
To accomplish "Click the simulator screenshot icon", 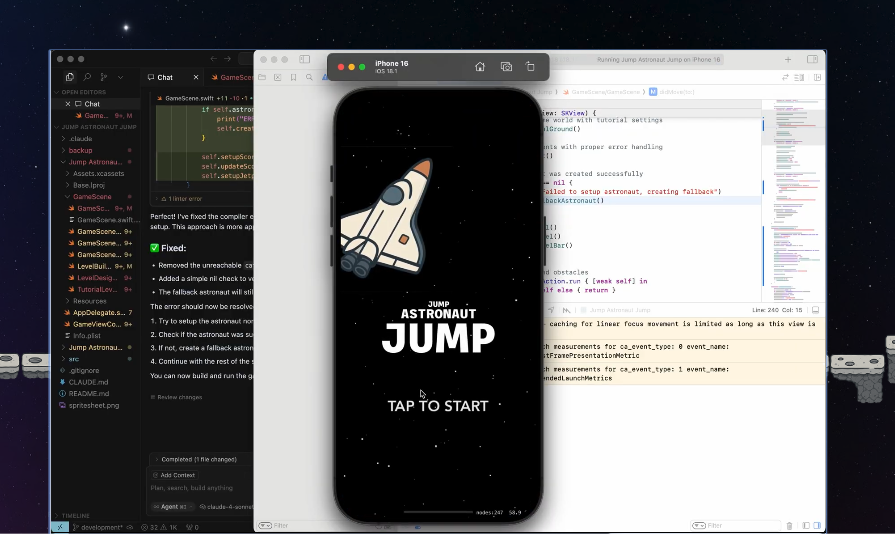I will (x=506, y=67).
